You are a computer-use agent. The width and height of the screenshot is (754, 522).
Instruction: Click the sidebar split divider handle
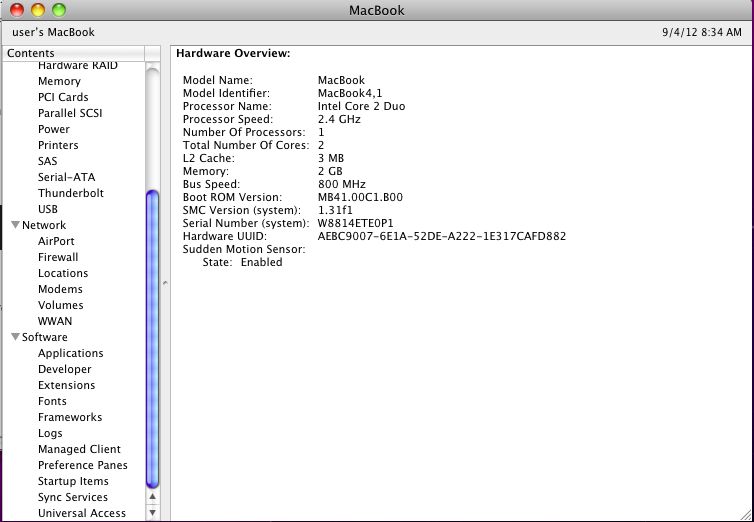(165, 283)
